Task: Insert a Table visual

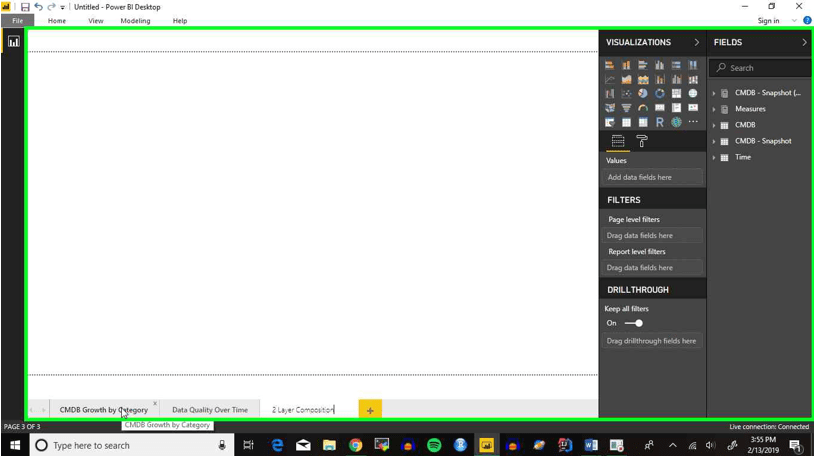Action: 626,122
